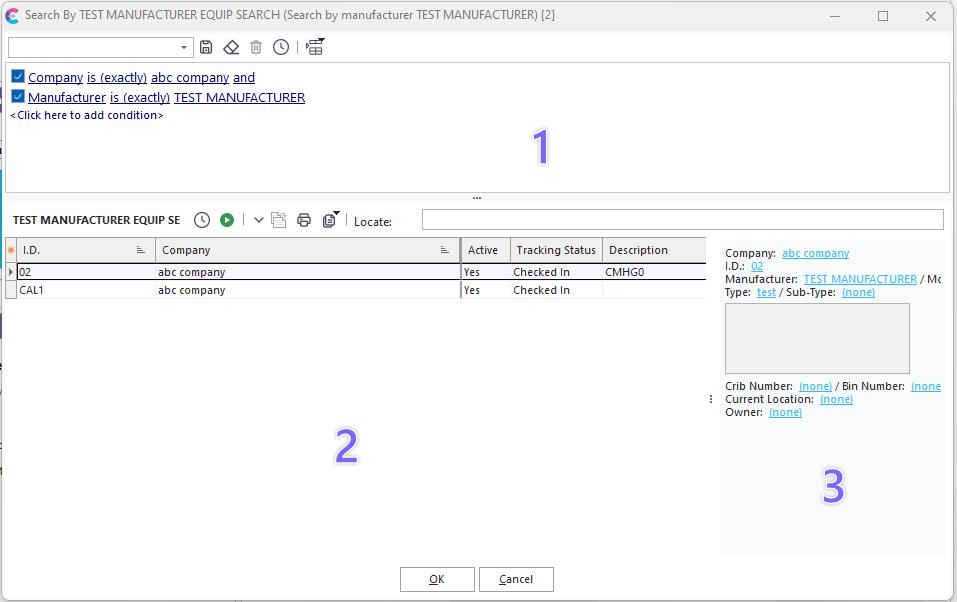The image size is (957, 602).
Task: Open the I.D. column filter menu
Action: [141, 250]
